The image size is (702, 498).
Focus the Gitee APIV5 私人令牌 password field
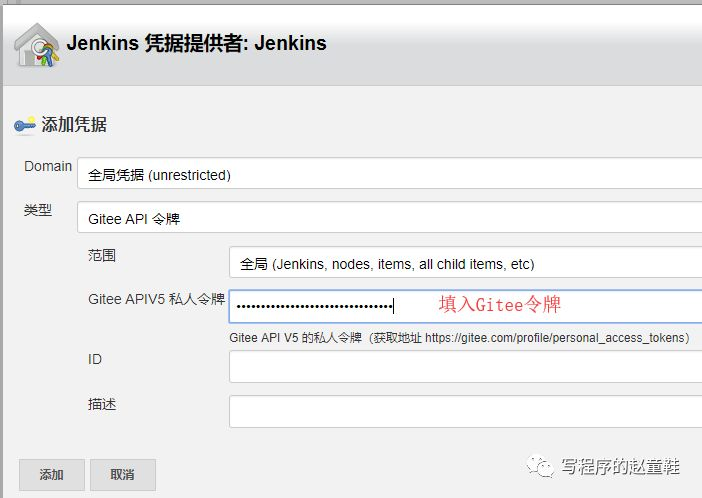(466, 306)
